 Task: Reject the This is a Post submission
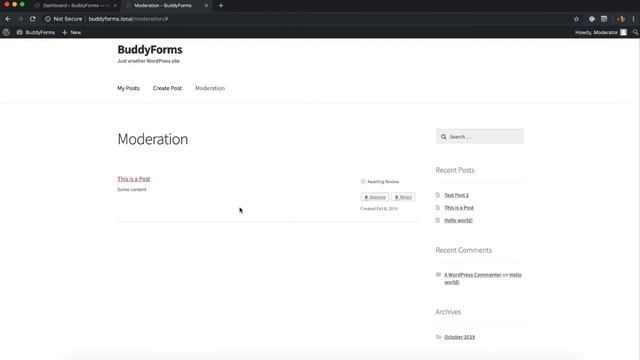click(x=403, y=197)
